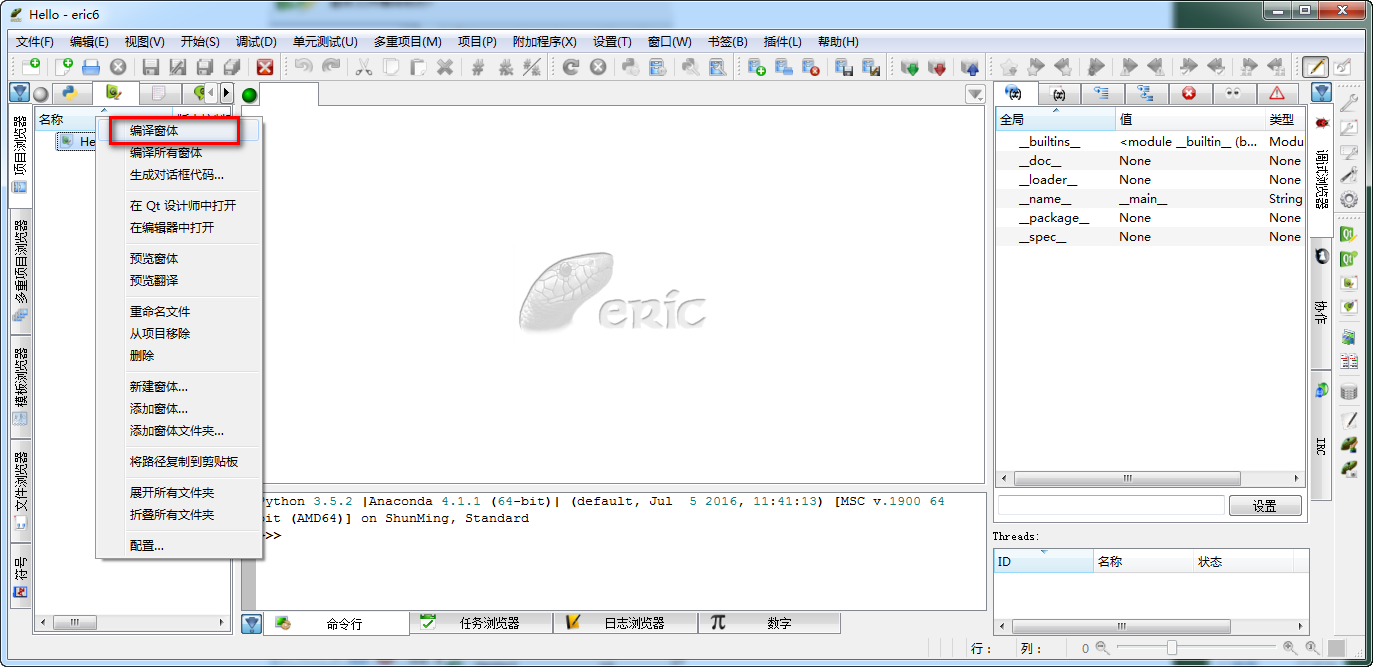Image resolution: width=1373 pixels, height=667 pixels.
Task: Click the Open file blue folder icon
Action: pyautogui.click(x=91, y=67)
